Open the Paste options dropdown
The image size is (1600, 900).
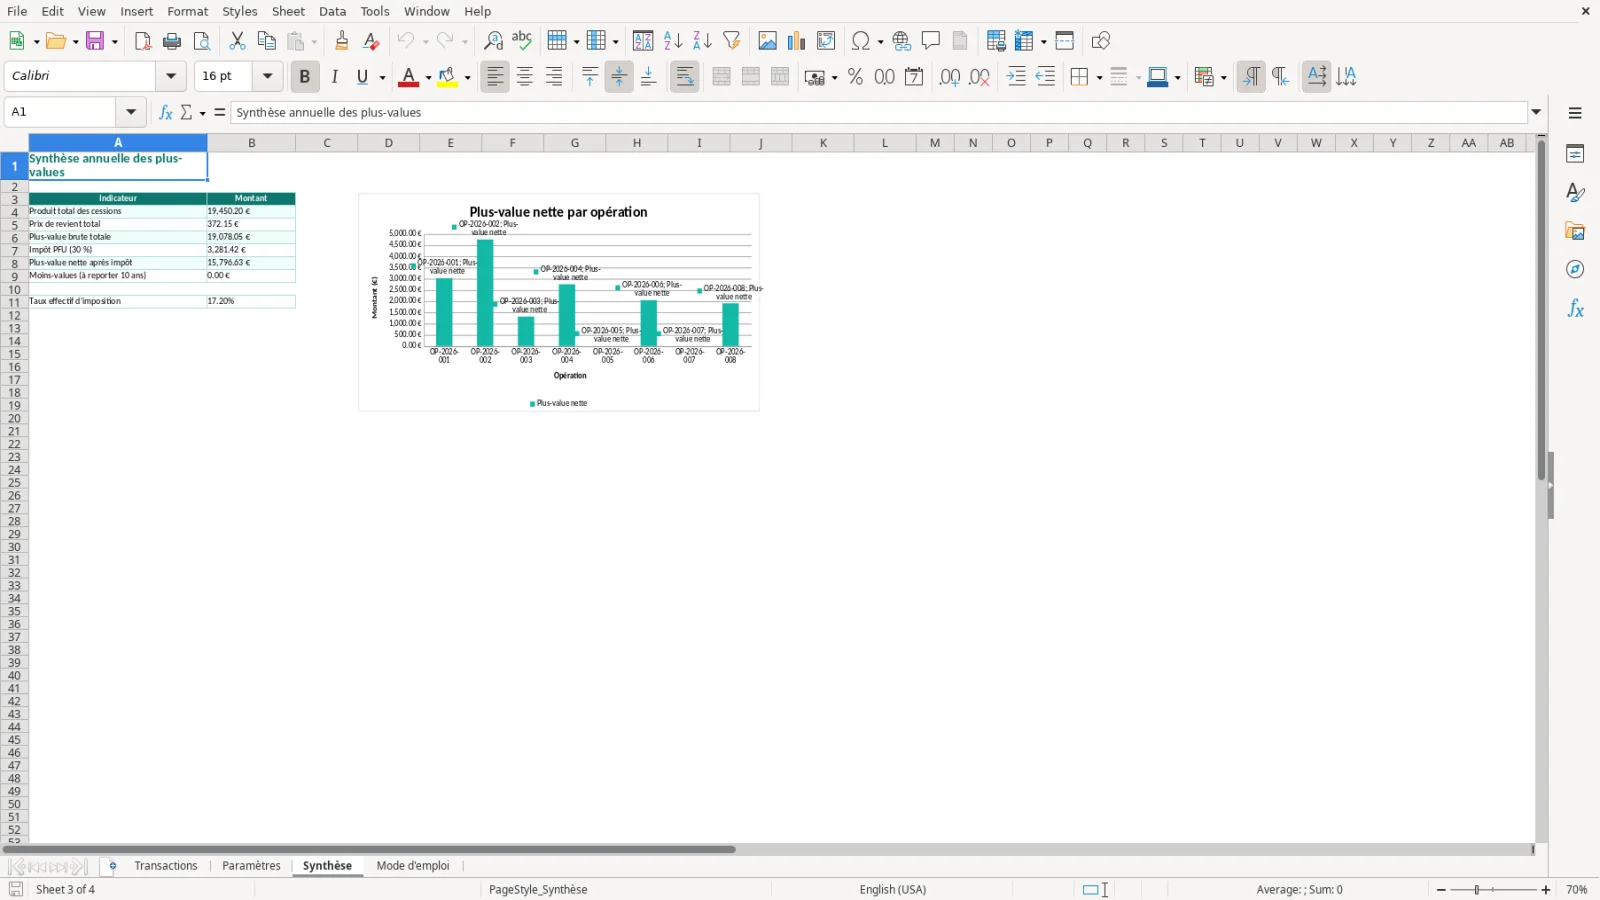[x=314, y=41]
